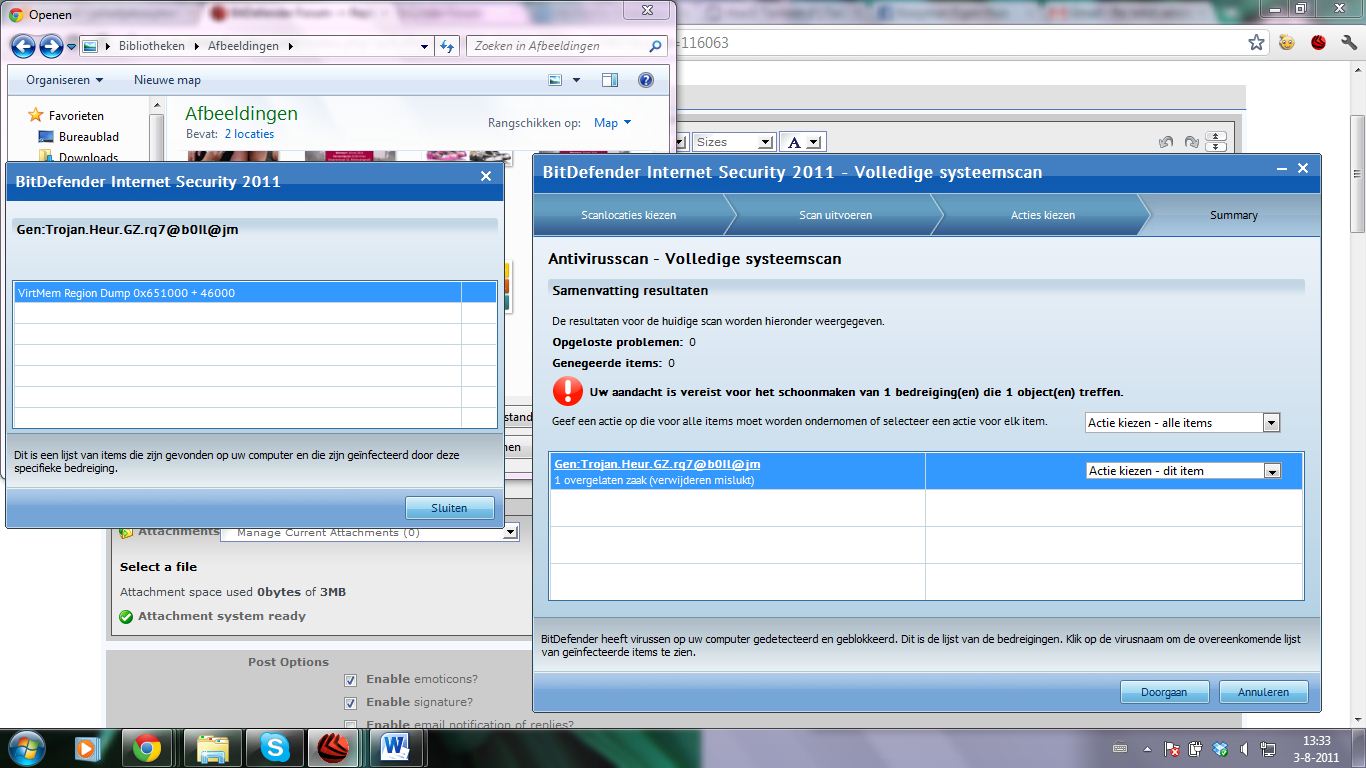Open recent locations arrow beside navigation buttons
The width and height of the screenshot is (1366, 768).
pyautogui.click(x=72, y=47)
